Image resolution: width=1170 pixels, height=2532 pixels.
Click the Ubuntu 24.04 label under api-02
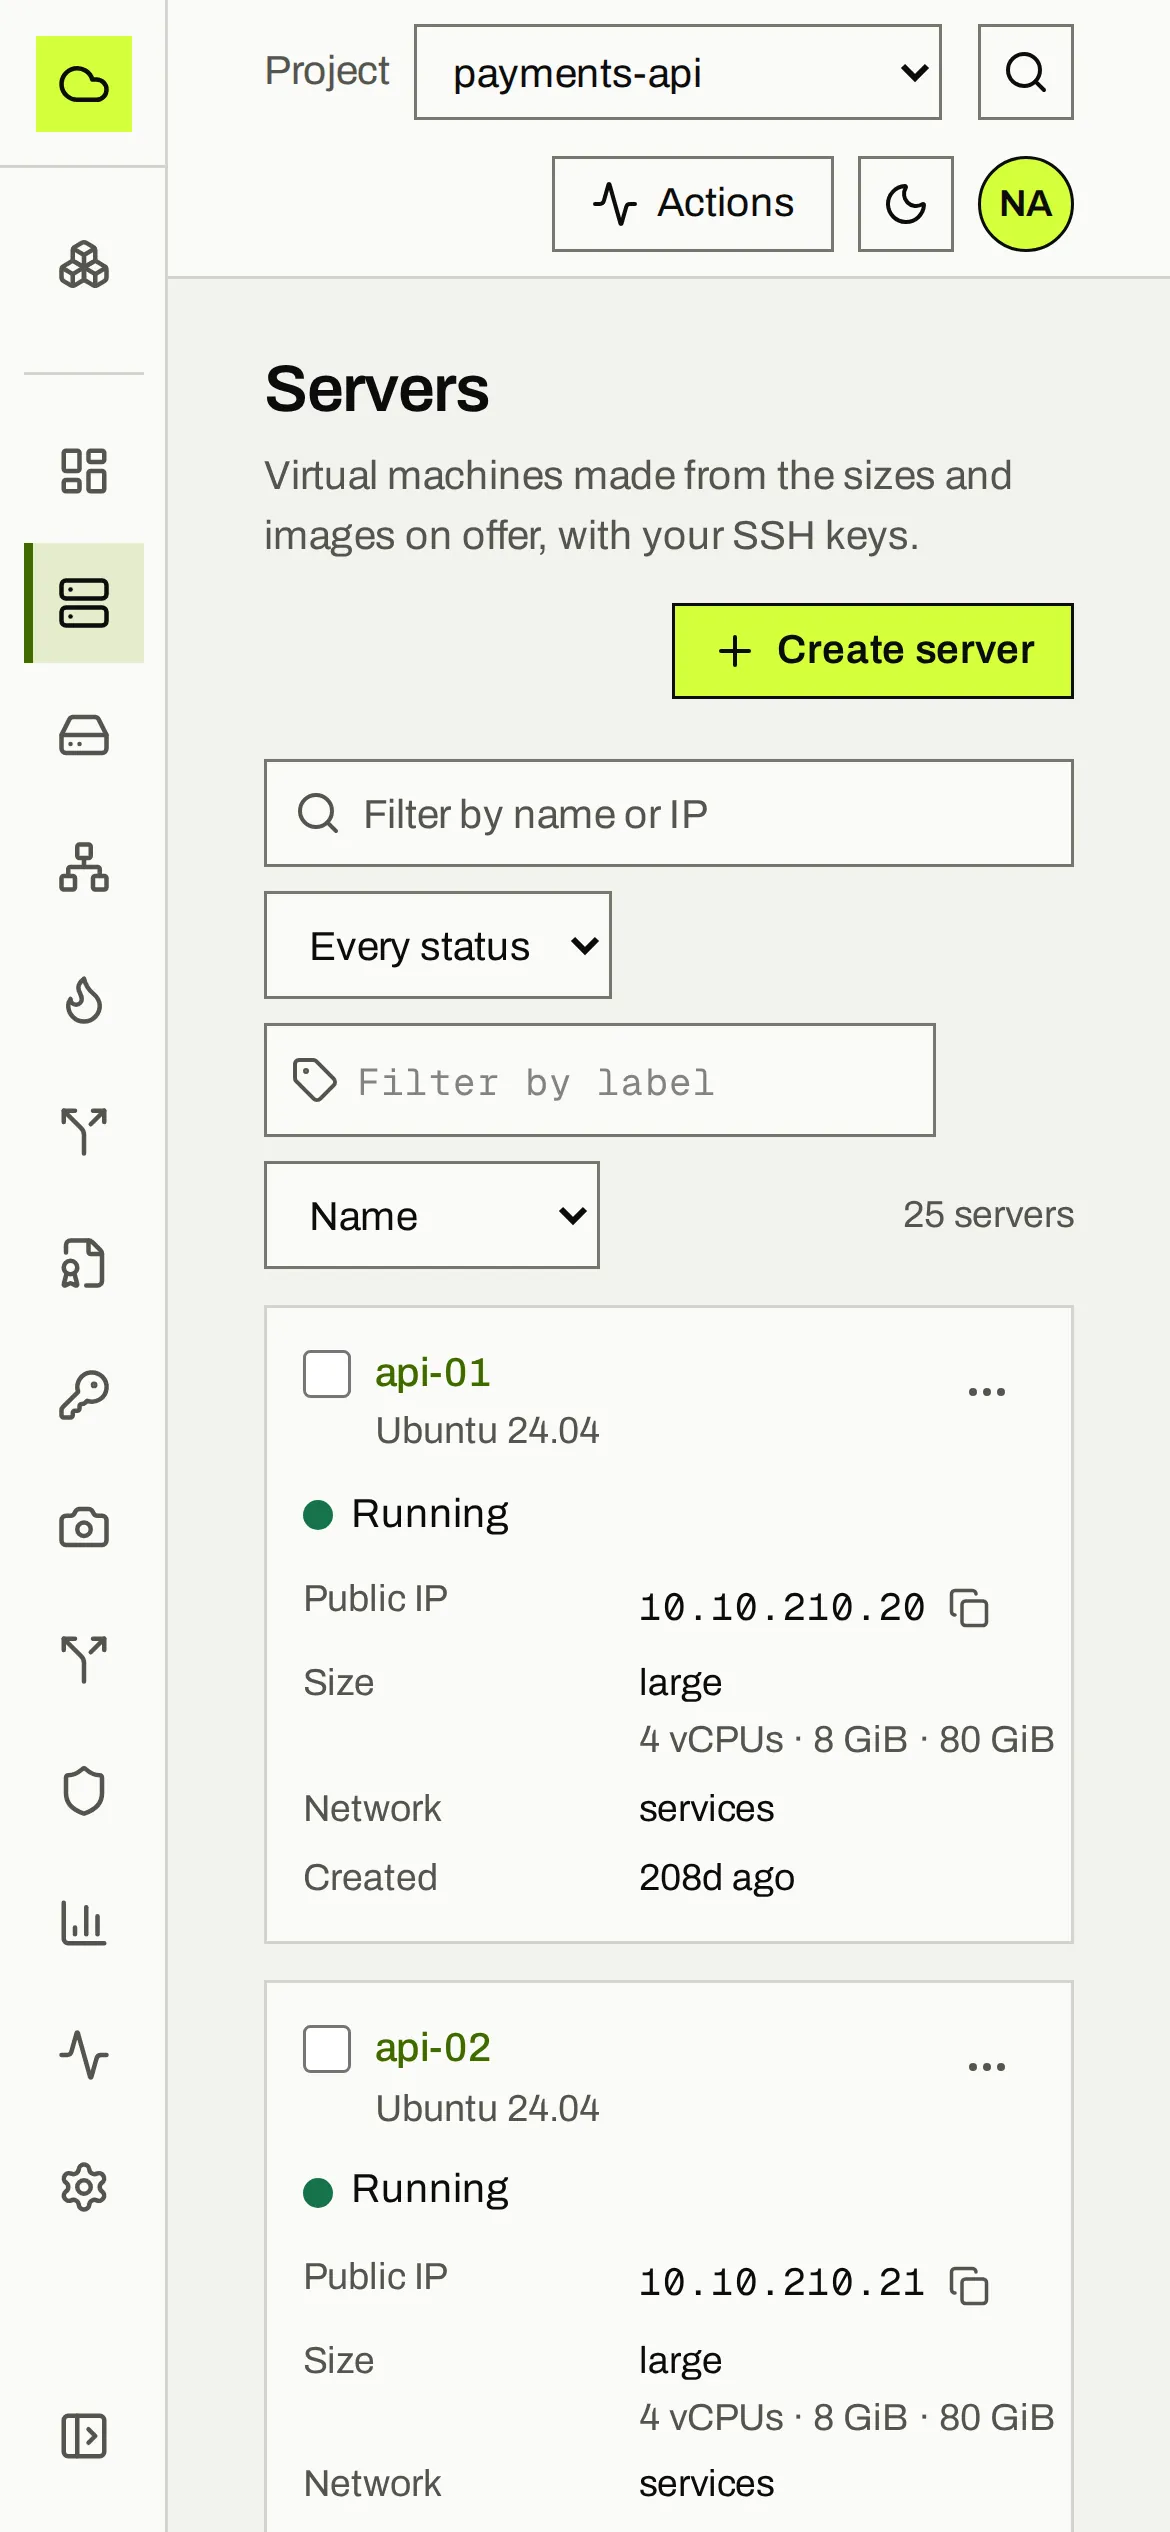487,2109
